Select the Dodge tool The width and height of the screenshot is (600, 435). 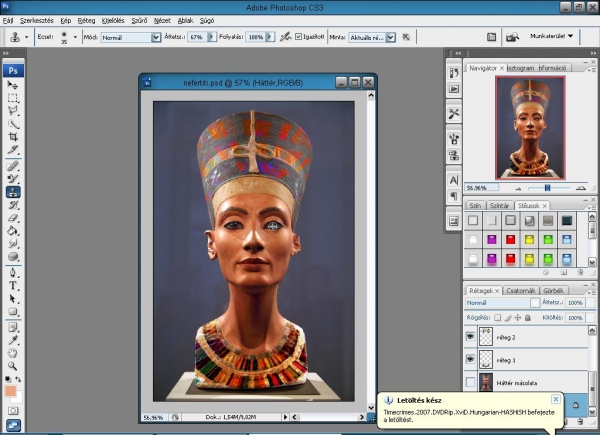[x=13, y=257]
